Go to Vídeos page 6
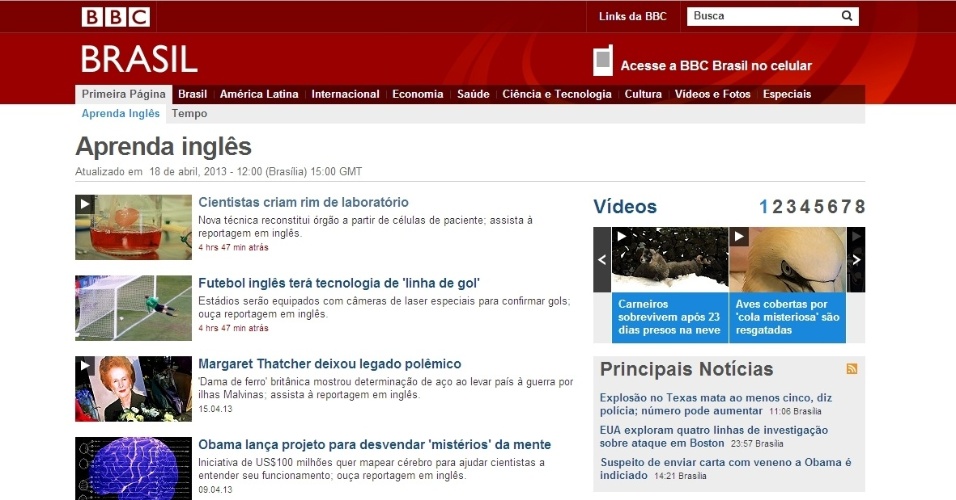Viewport: 956px width, 500px height. [x=833, y=207]
